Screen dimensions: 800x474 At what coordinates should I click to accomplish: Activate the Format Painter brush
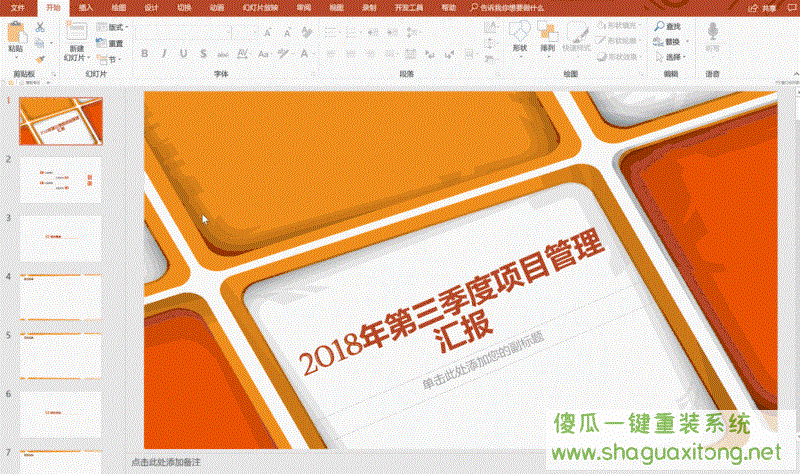coord(40,59)
